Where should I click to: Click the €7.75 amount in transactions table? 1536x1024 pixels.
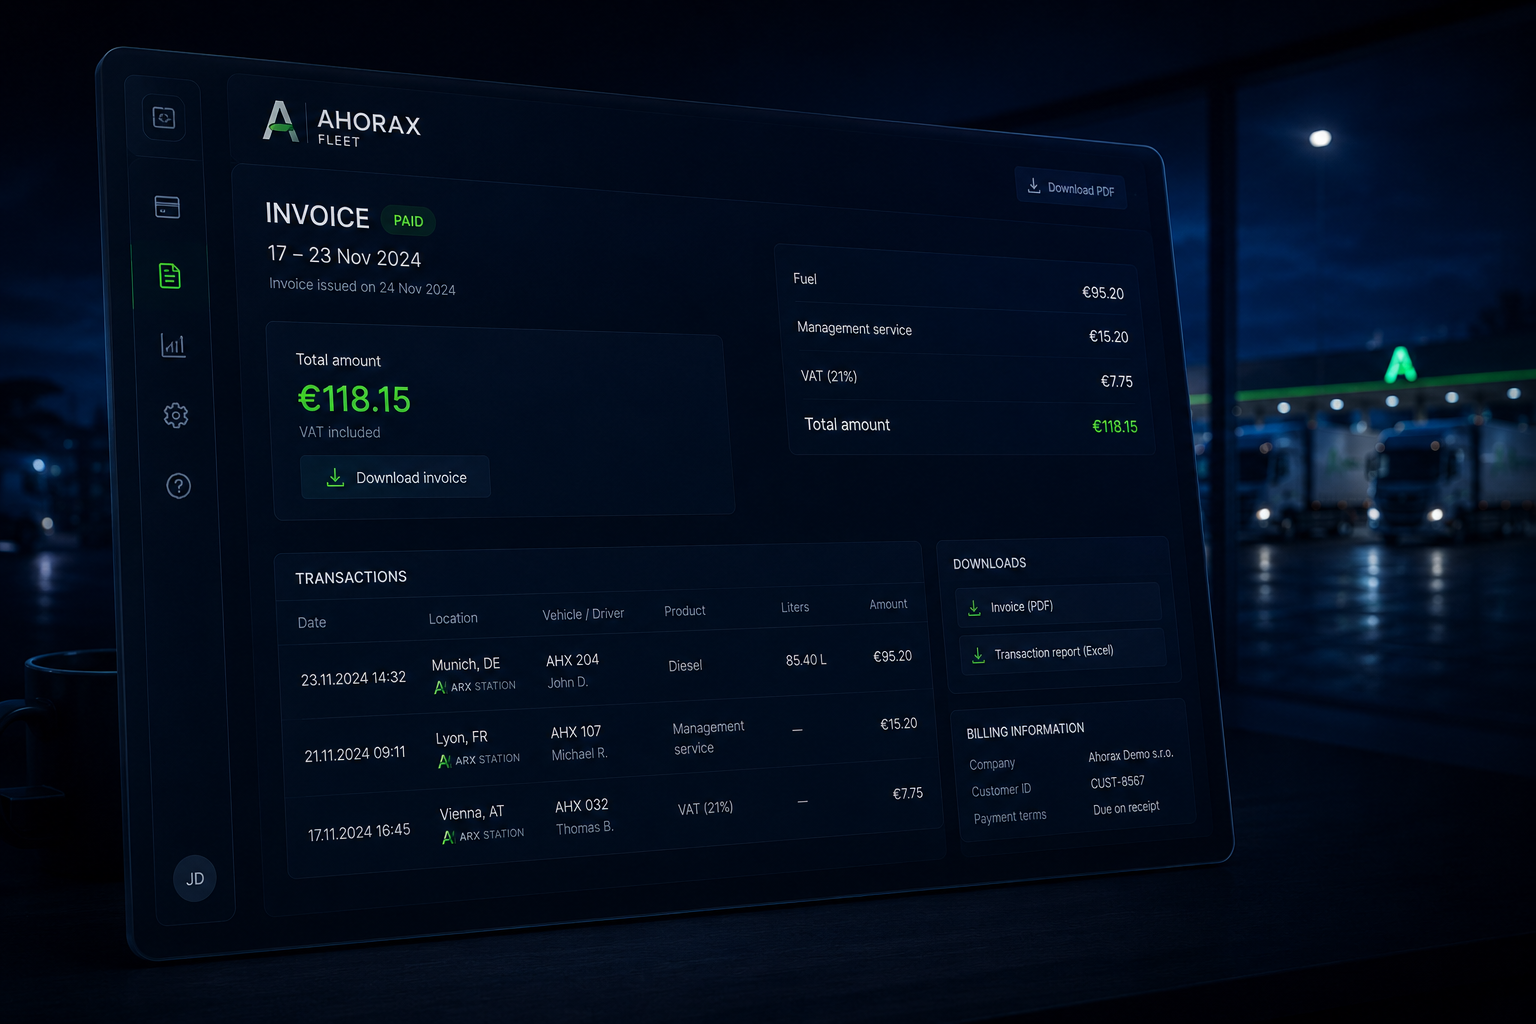(908, 793)
